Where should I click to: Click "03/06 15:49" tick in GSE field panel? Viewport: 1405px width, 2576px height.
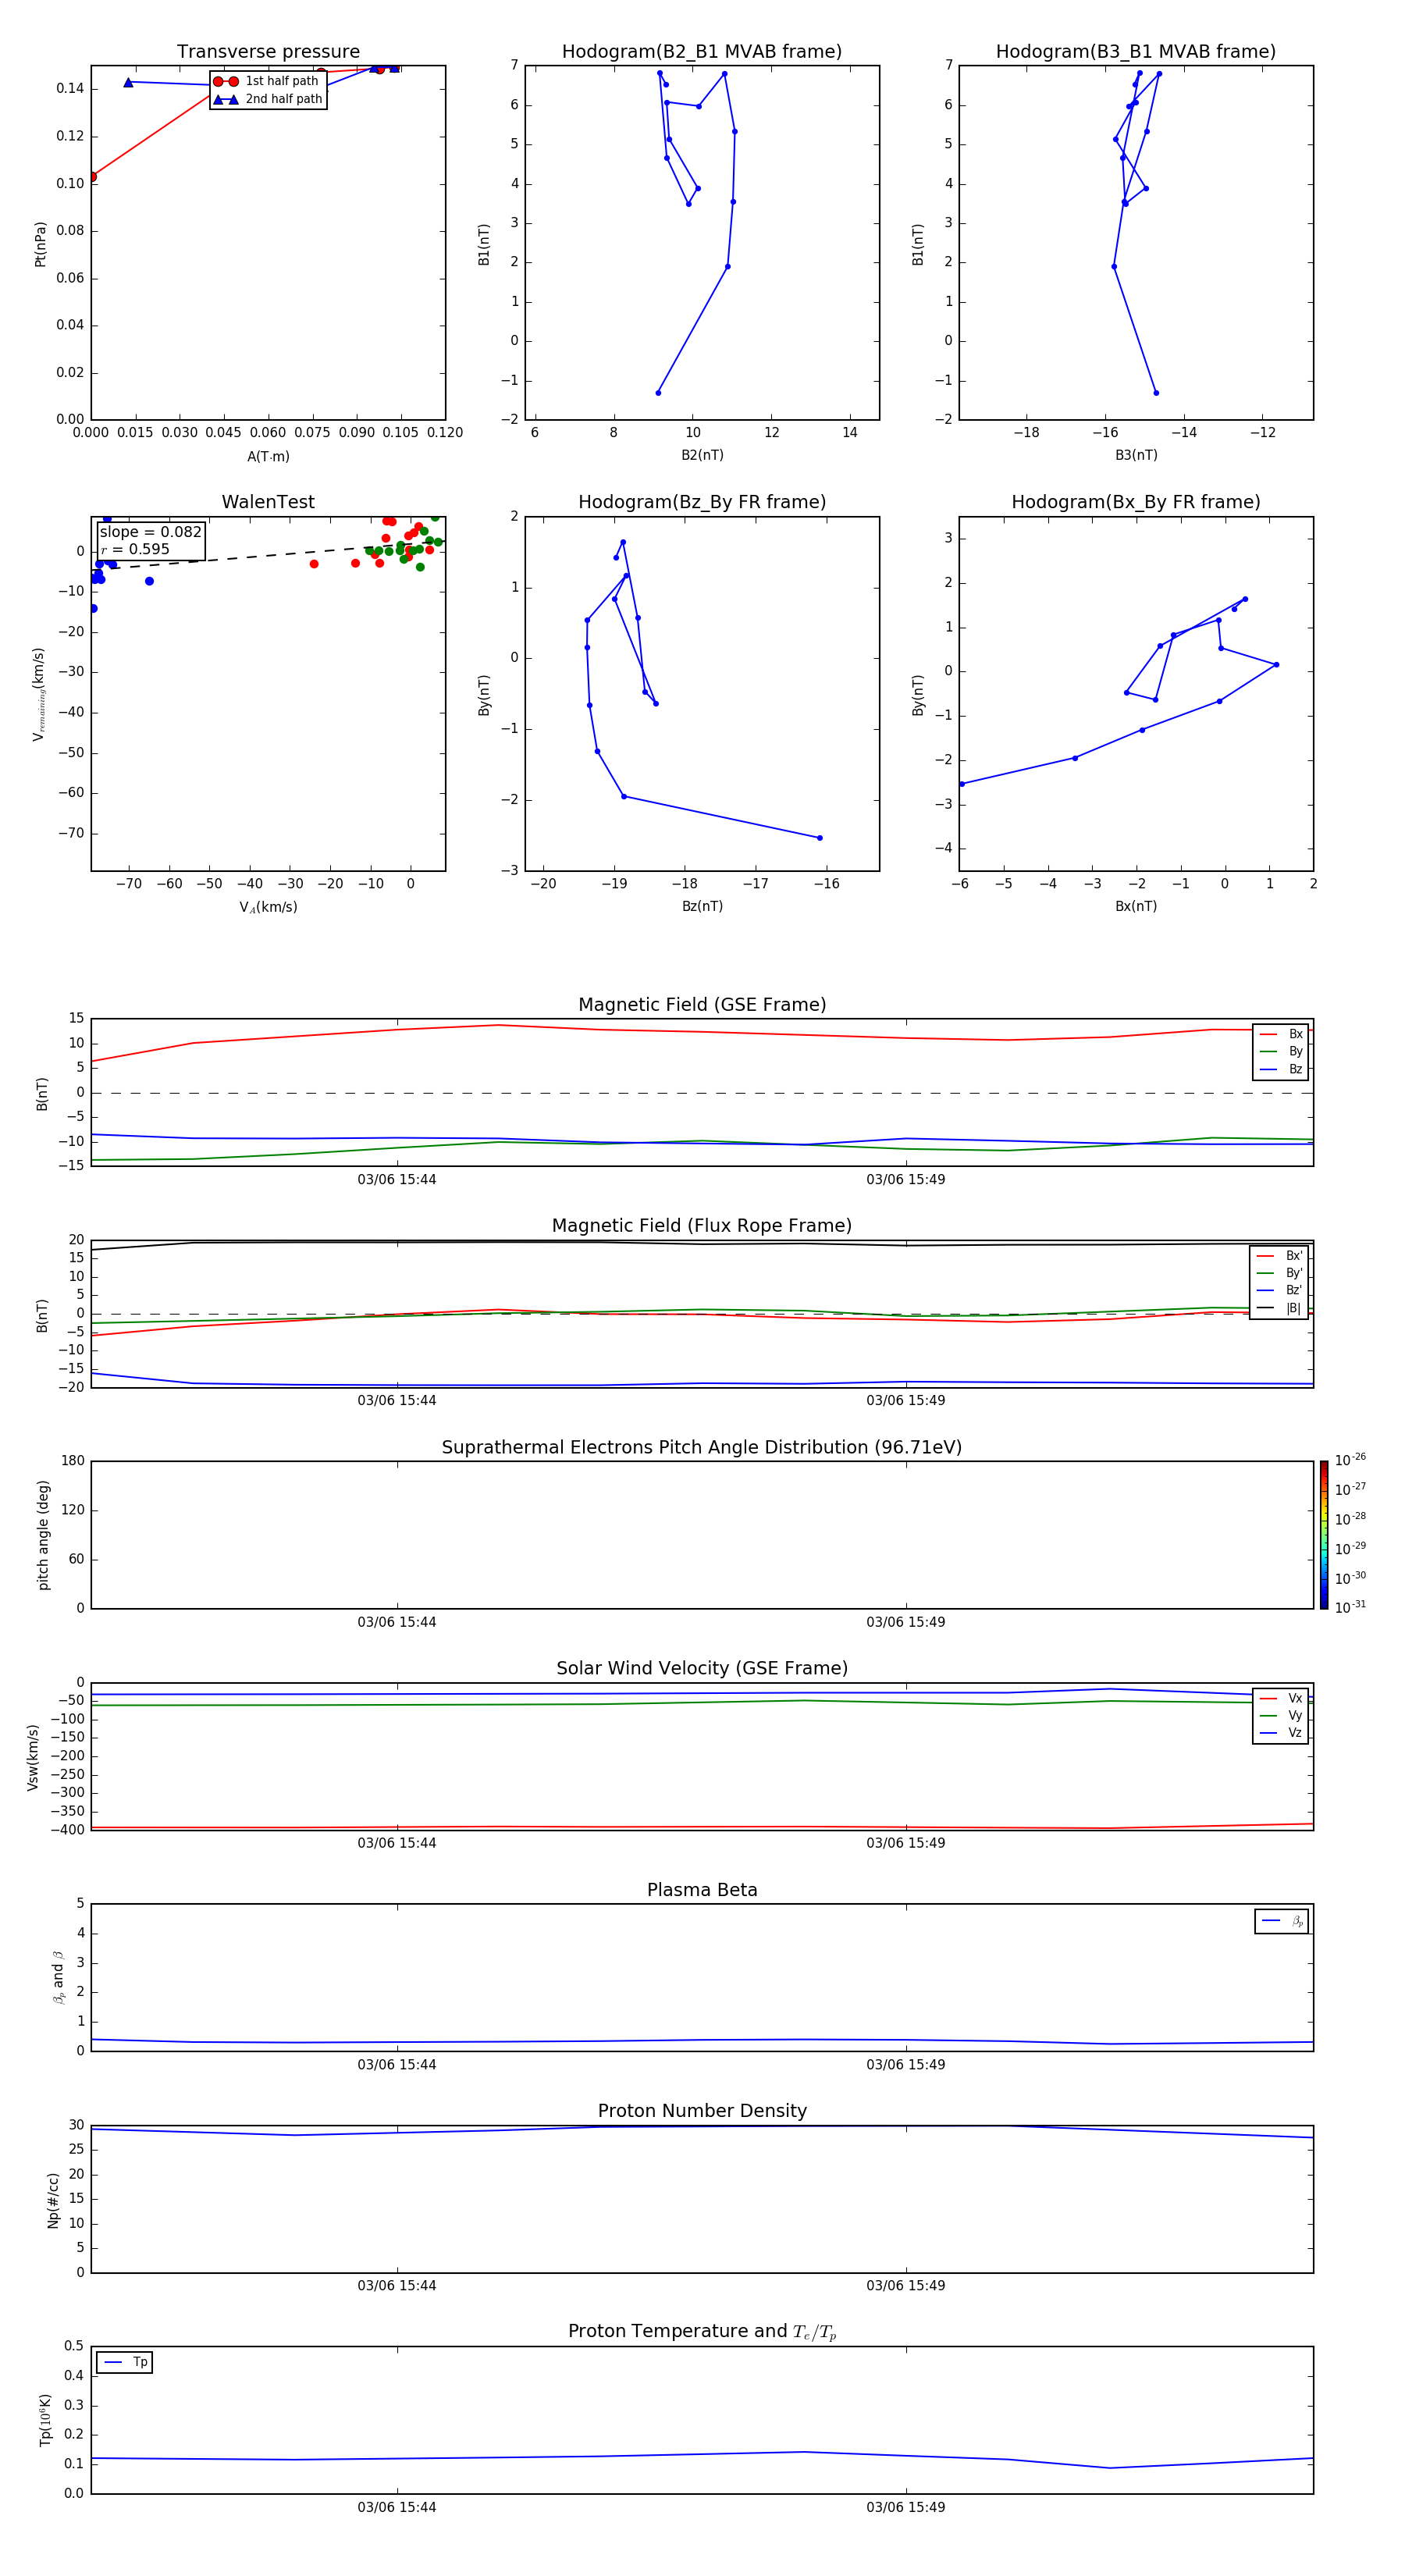point(906,1179)
